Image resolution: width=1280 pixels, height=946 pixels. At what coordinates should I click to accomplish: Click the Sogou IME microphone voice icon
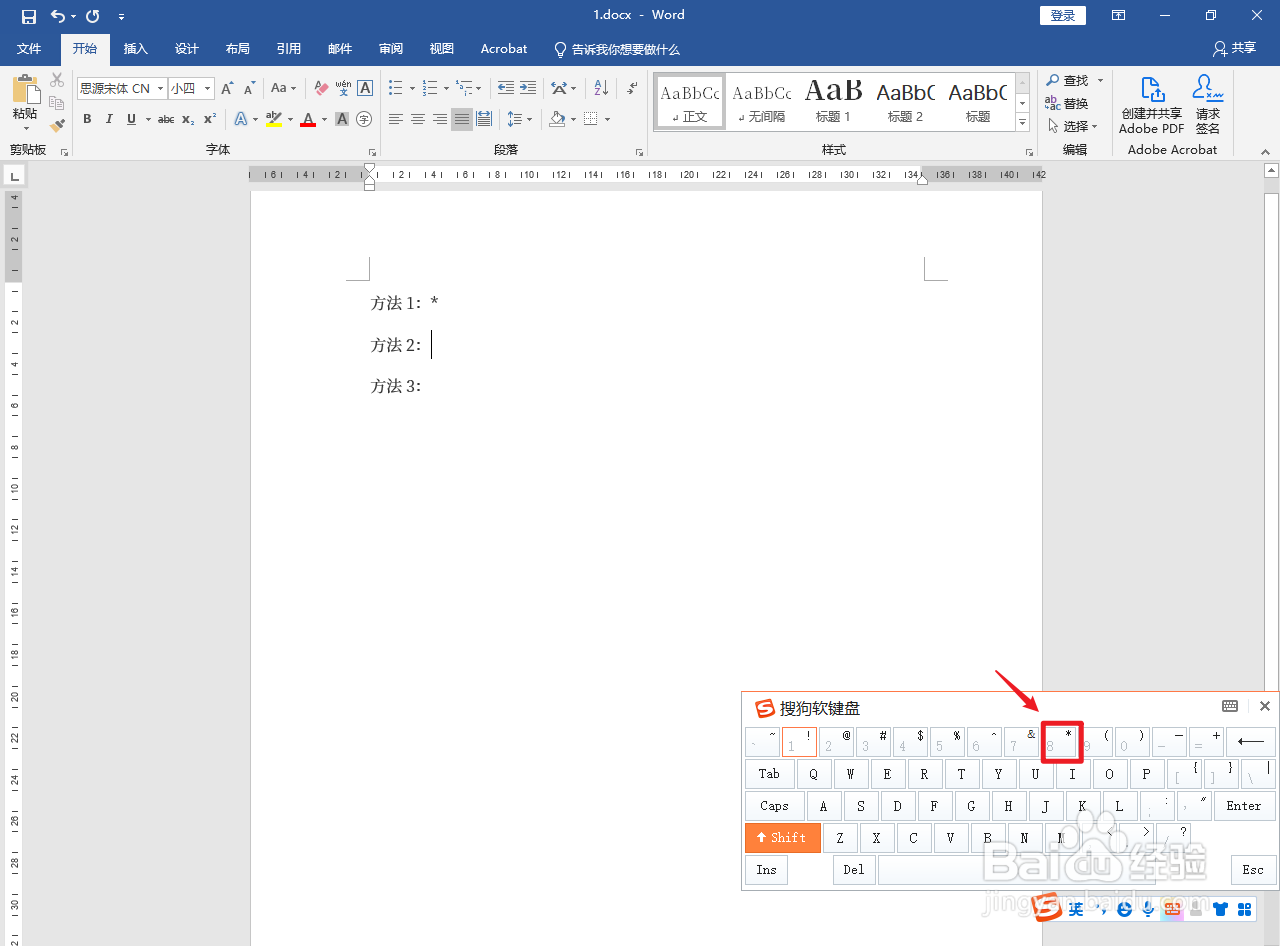click(1148, 909)
